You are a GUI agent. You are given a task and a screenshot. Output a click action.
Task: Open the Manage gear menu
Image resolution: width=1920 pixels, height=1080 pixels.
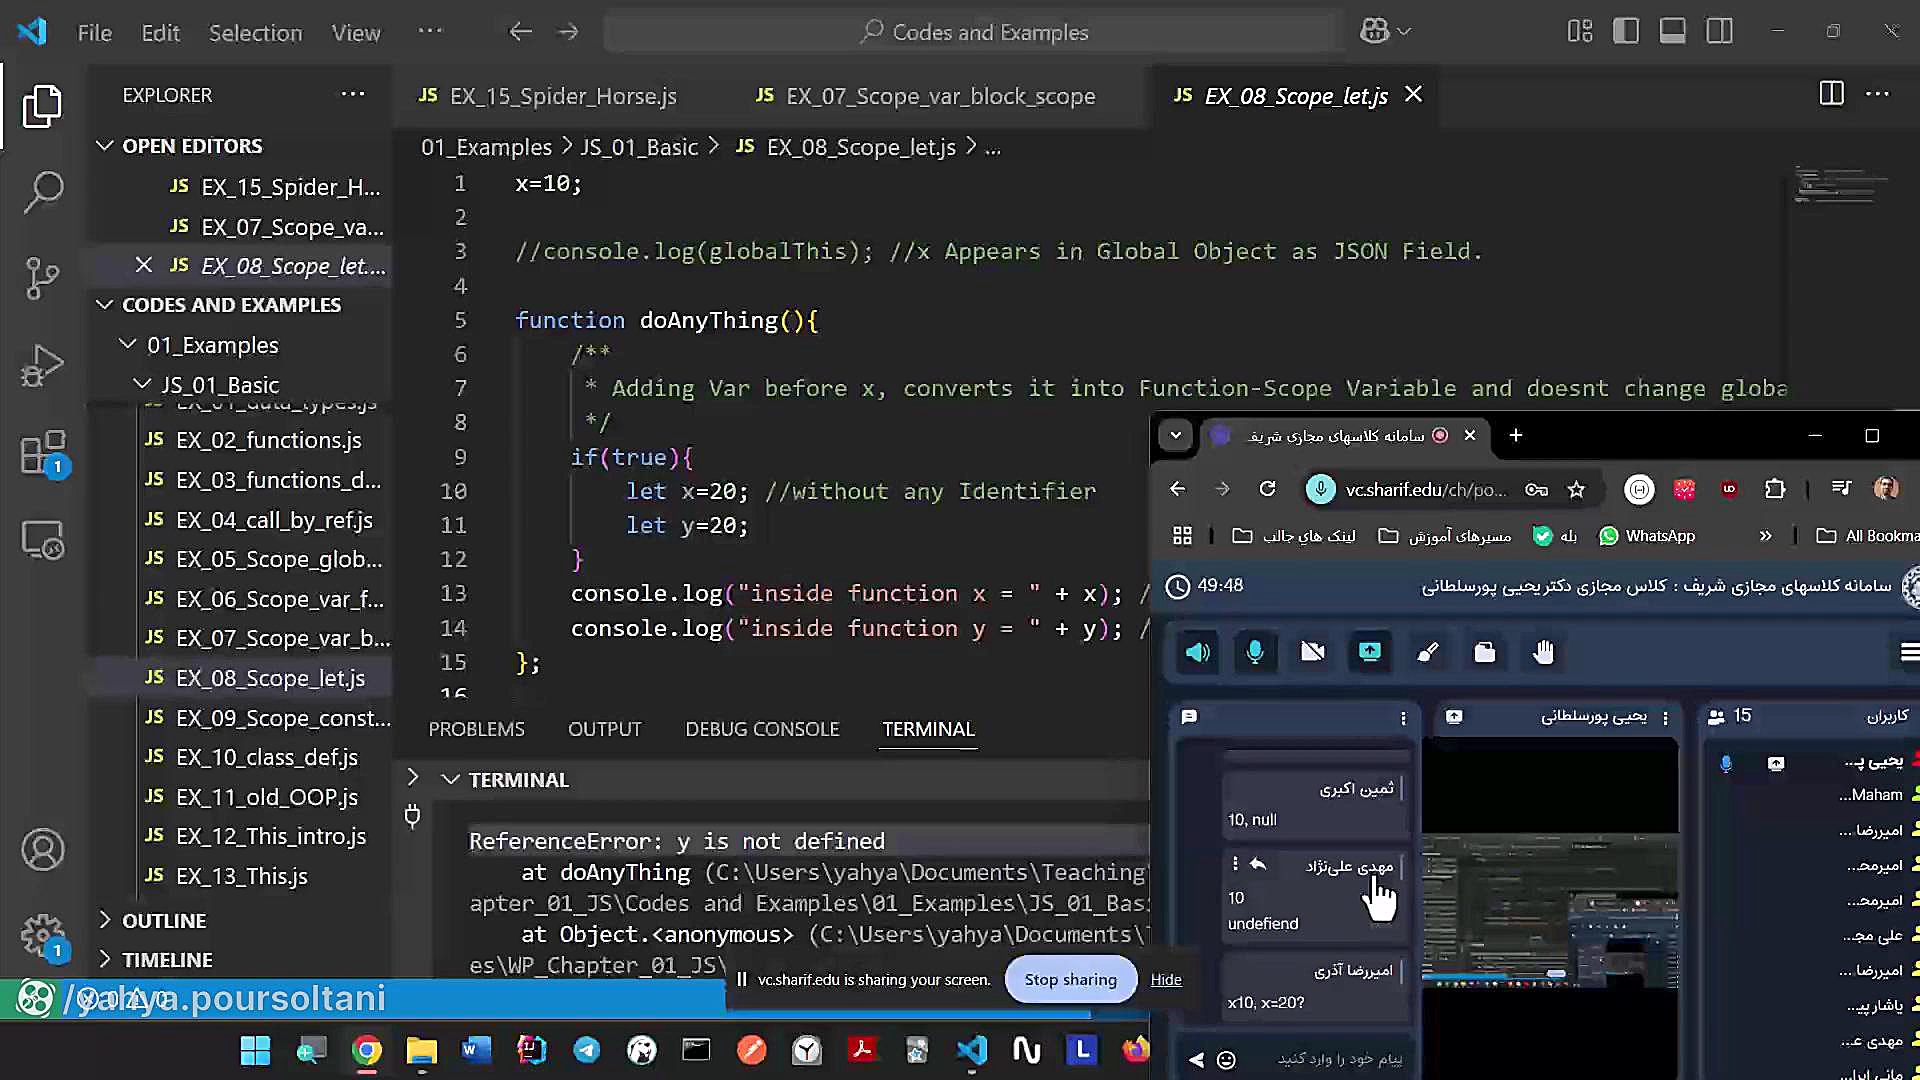42,936
